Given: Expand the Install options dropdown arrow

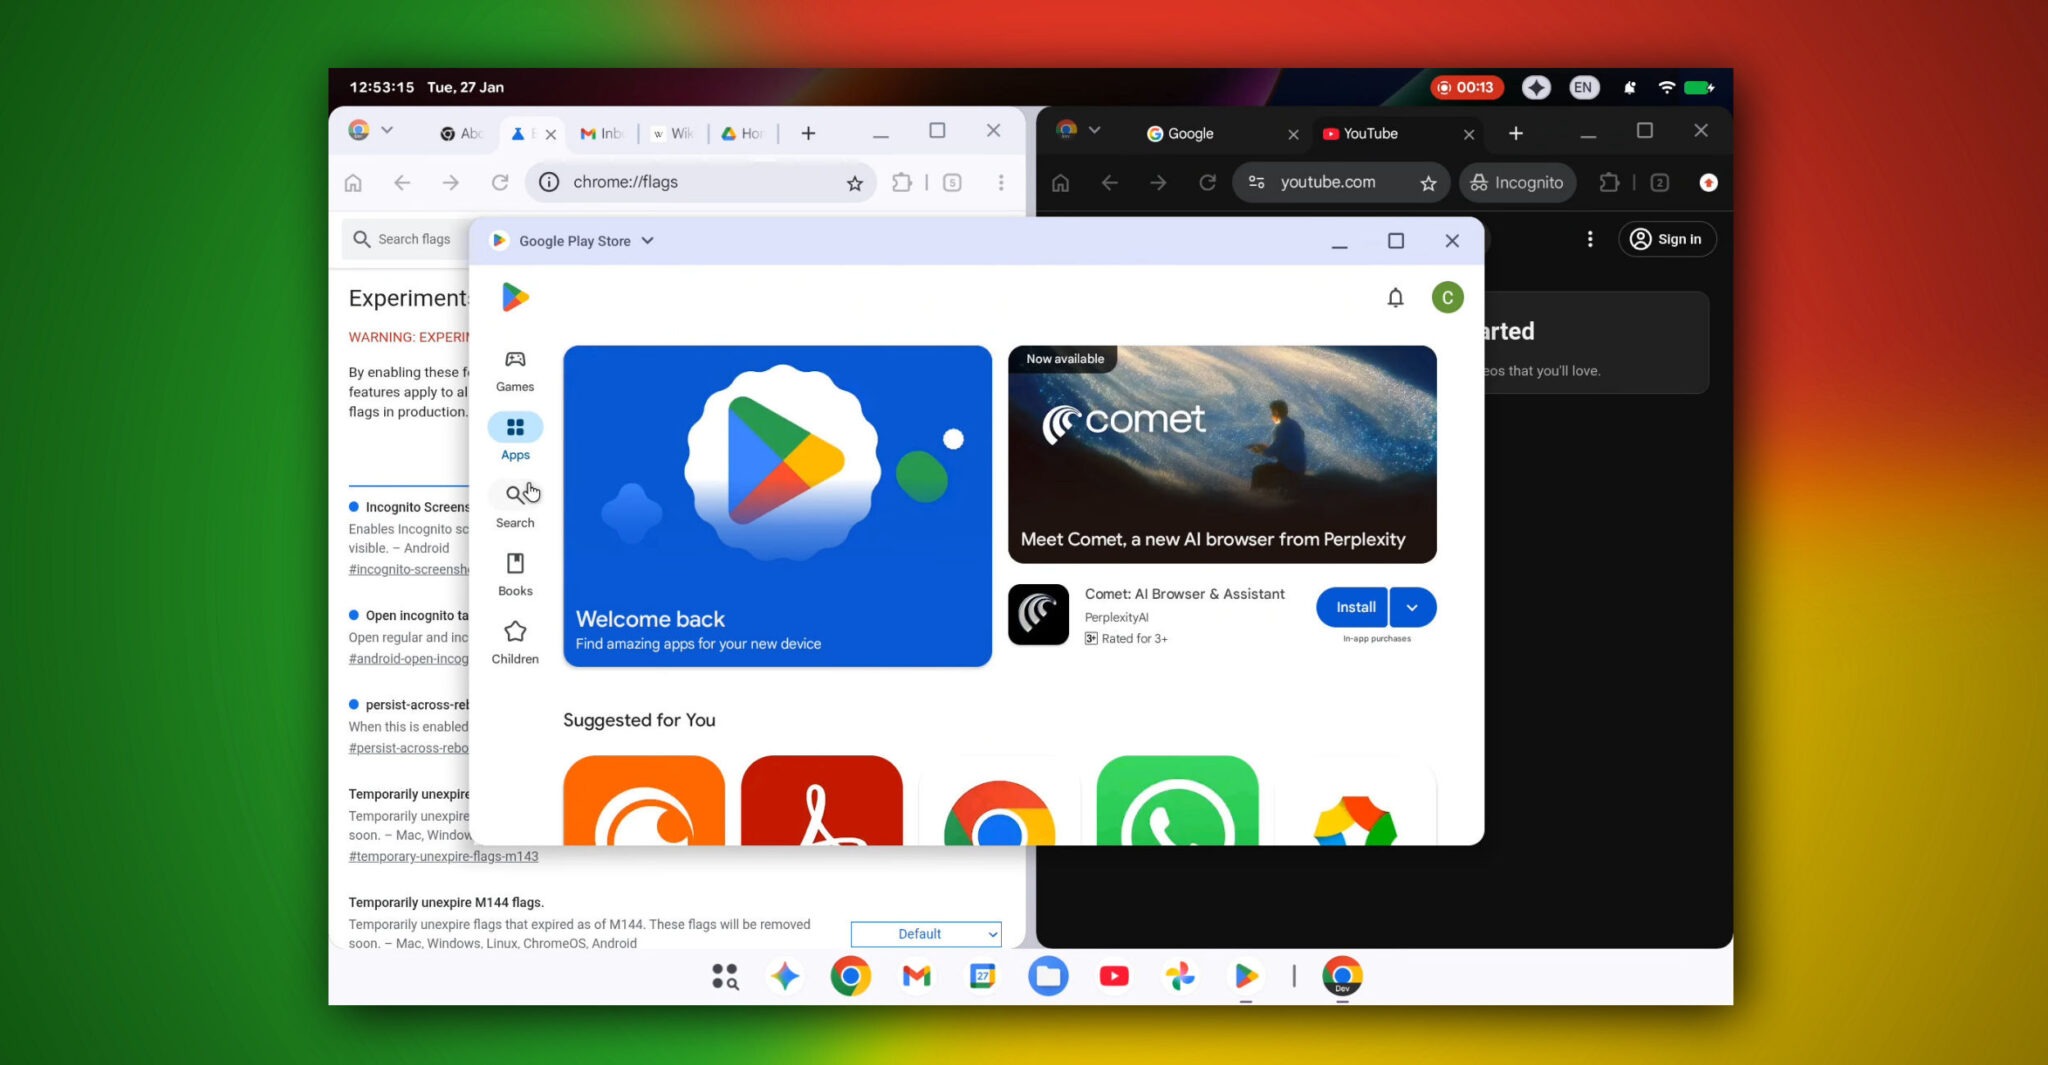Looking at the screenshot, I should (1412, 607).
